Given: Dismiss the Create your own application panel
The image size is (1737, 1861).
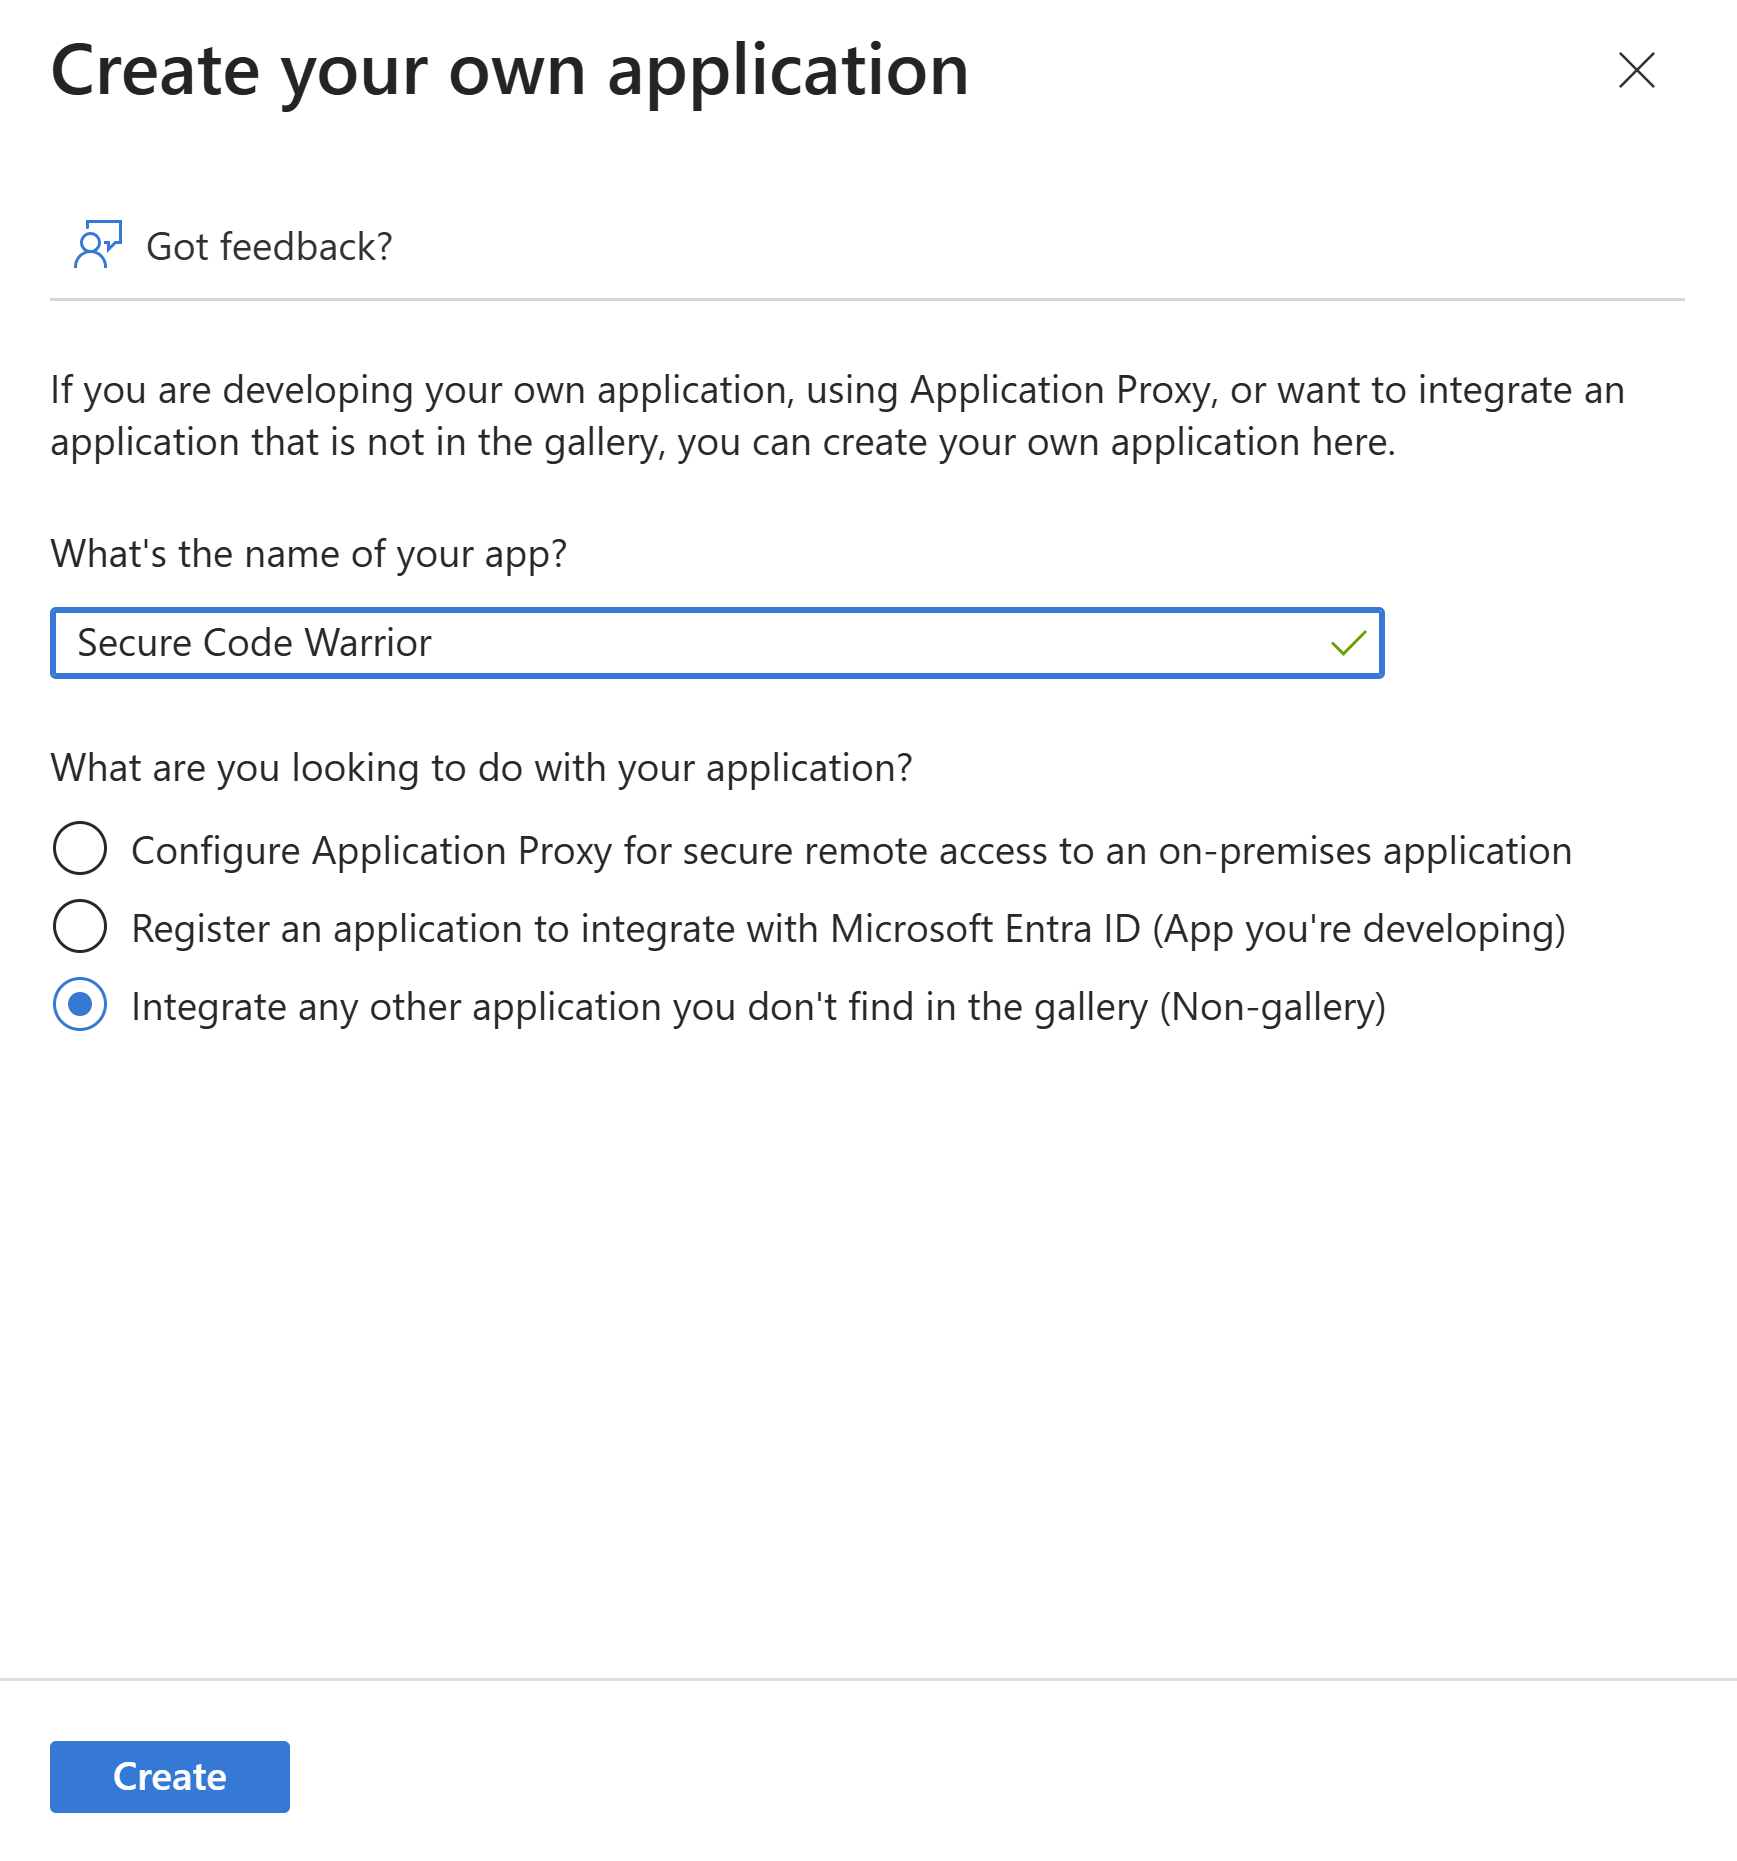Looking at the screenshot, I should (x=1635, y=71).
